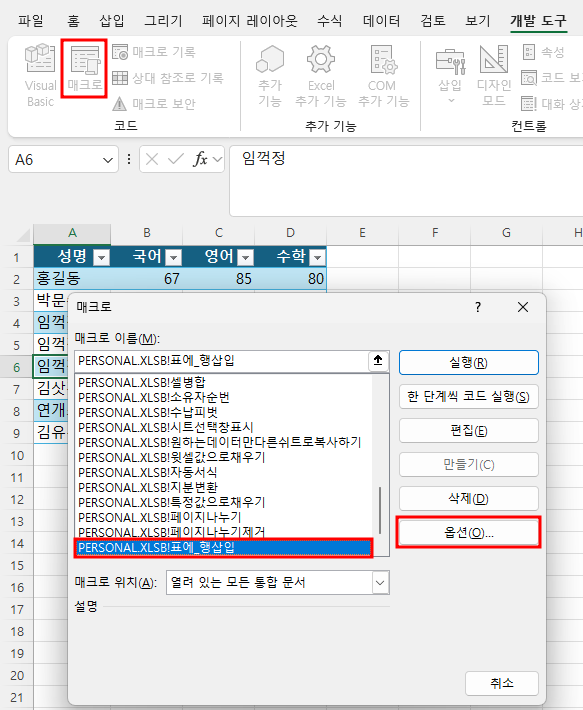Screen dimensions: 583x710
Task: Open 추가 기능 add-ins
Action: tap(270, 76)
